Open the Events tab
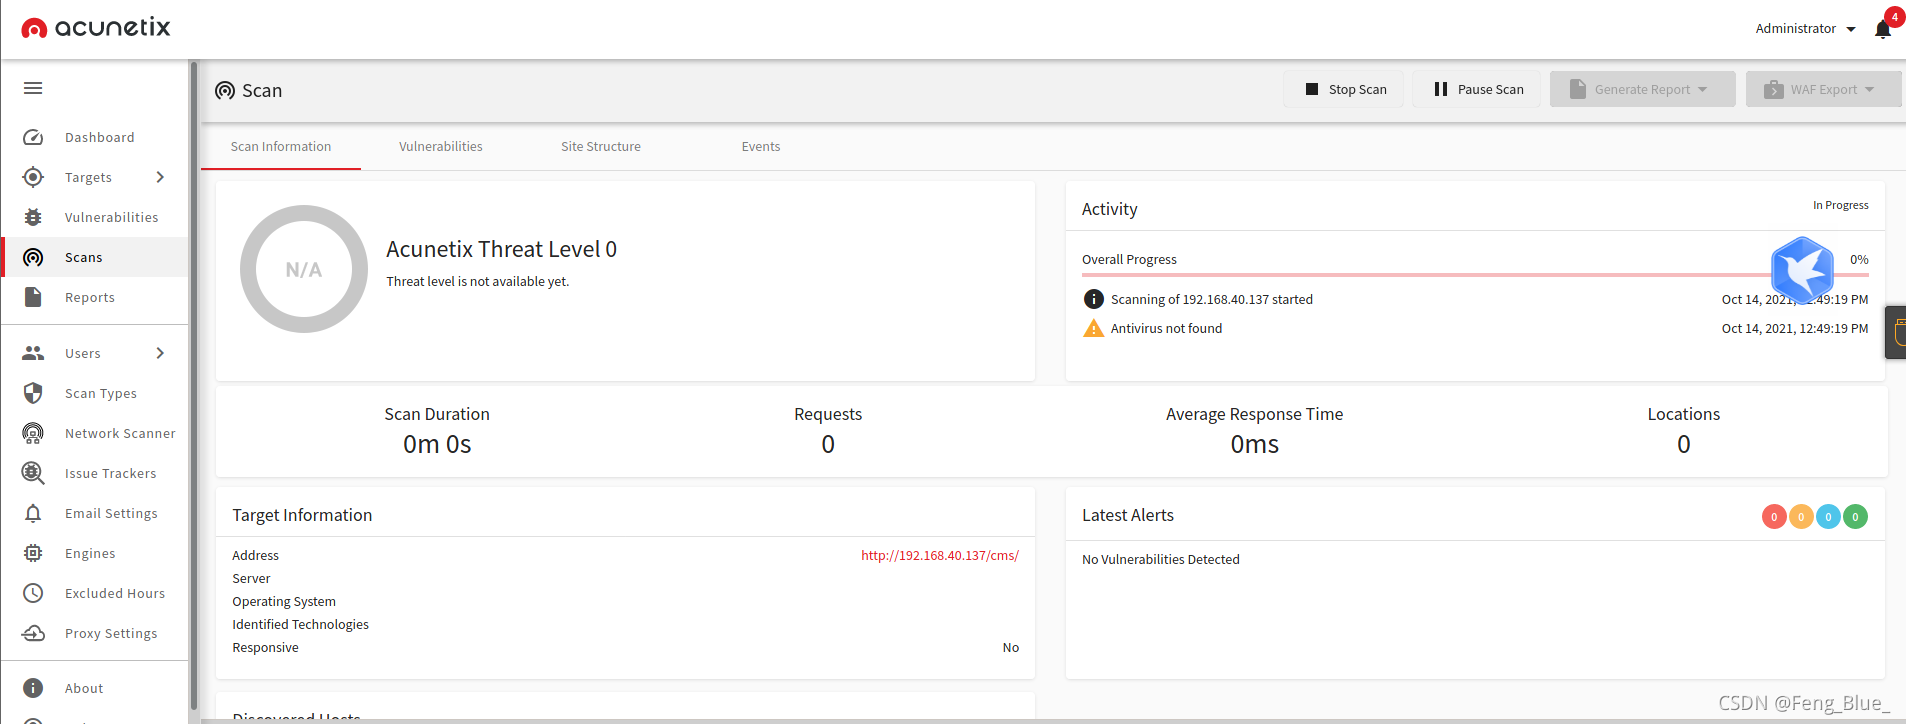Screen dimensions: 1906x724 click(761, 147)
